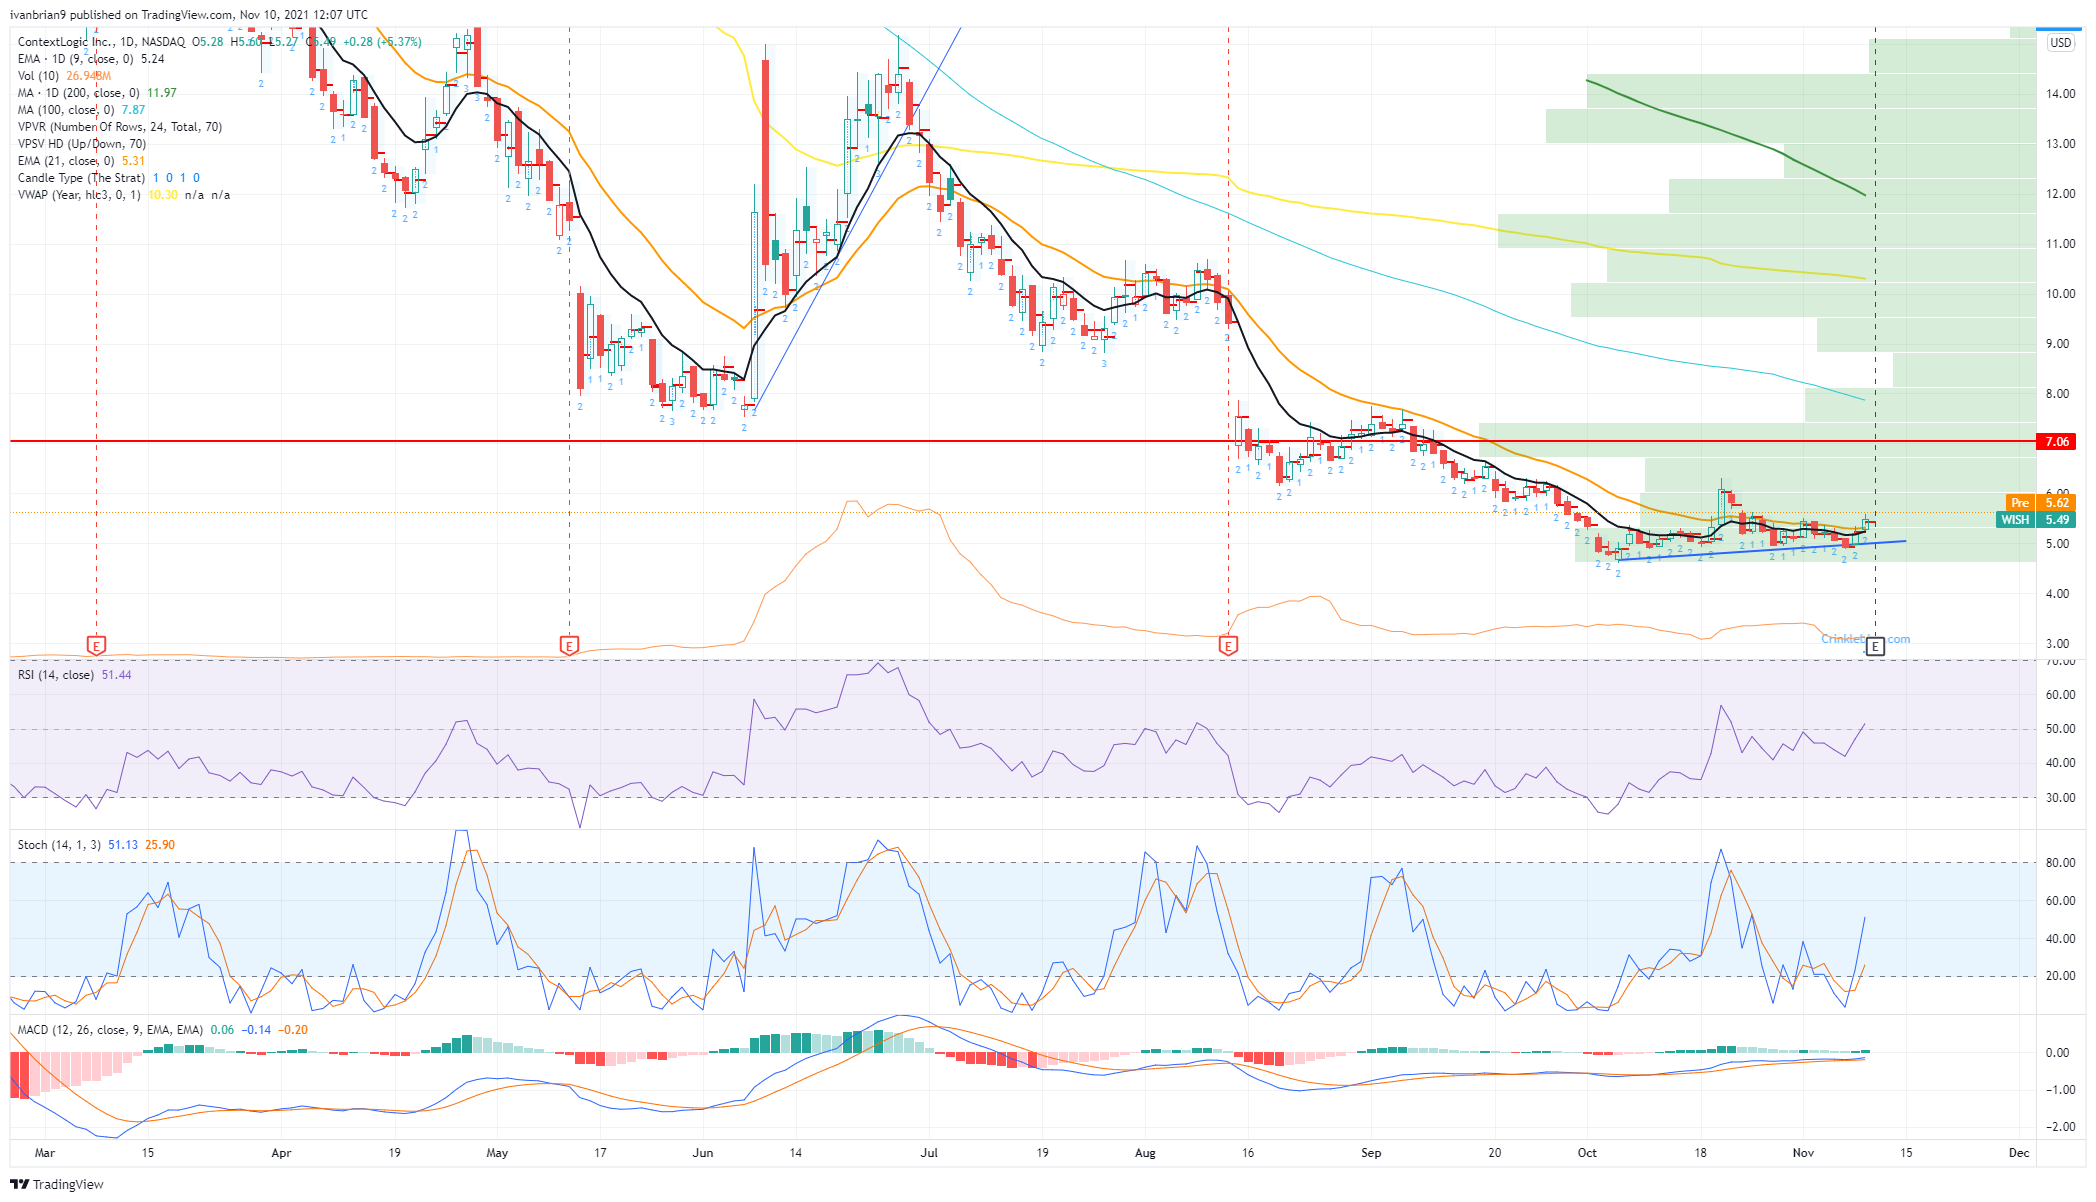Click the Dec date axis label
The width and height of the screenshot is (2096, 1202).
click(x=2019, y=1153)
